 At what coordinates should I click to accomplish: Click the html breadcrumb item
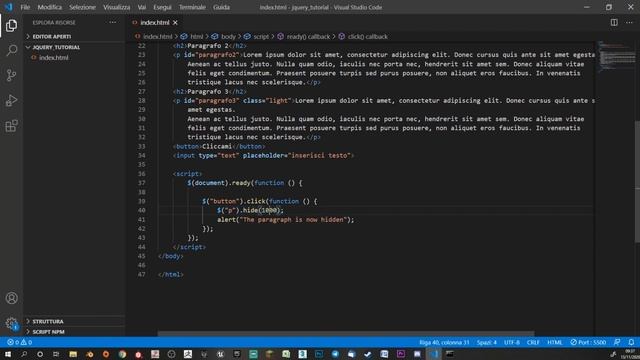click(x=196, y=37)
